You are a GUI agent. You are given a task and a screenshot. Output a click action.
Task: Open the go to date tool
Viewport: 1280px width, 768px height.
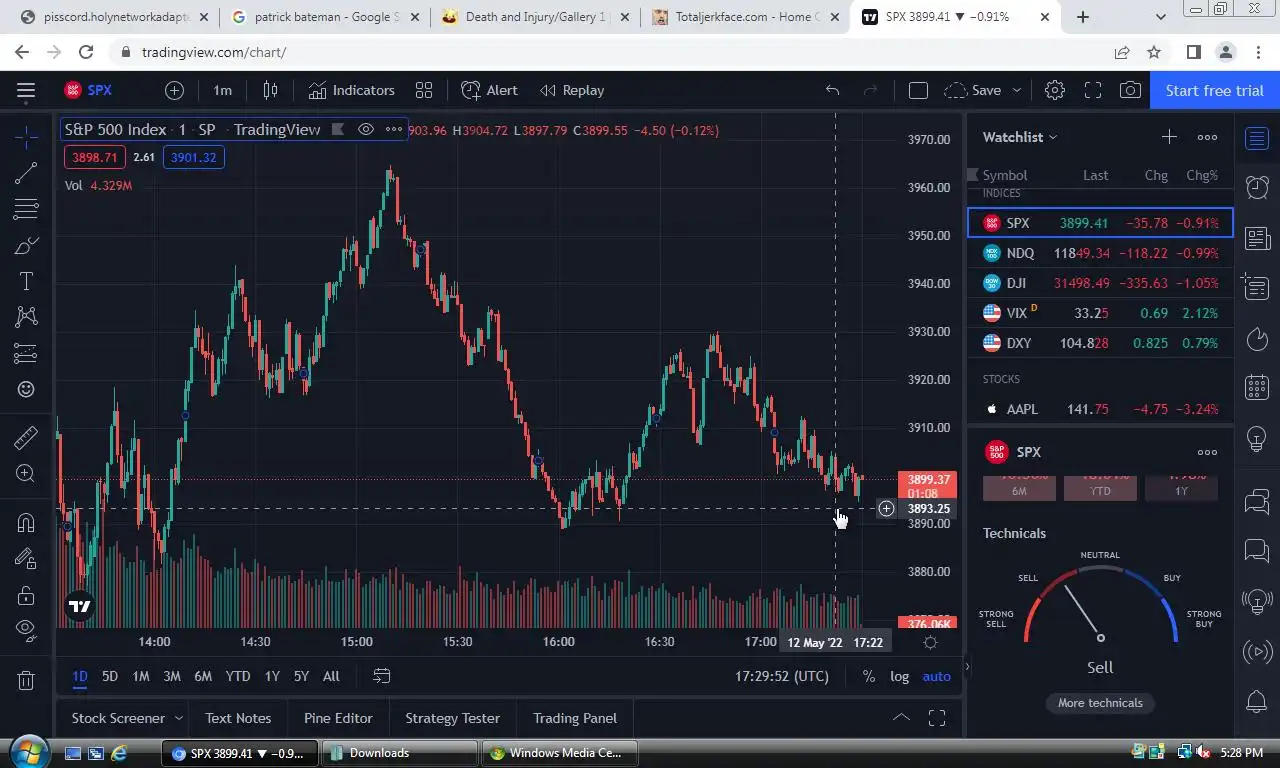tap(381, 676)
